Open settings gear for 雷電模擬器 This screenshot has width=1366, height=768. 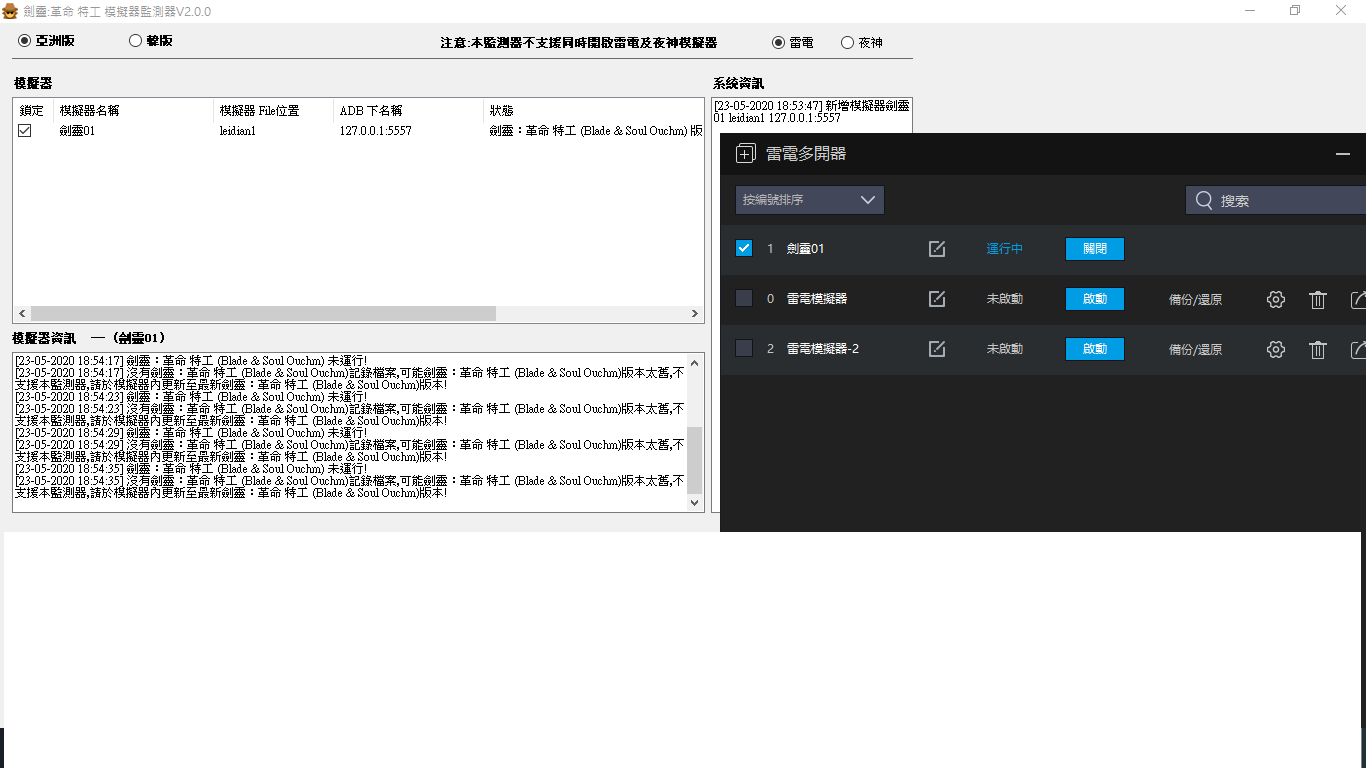pyautogui.click(x=1275, y=299)
